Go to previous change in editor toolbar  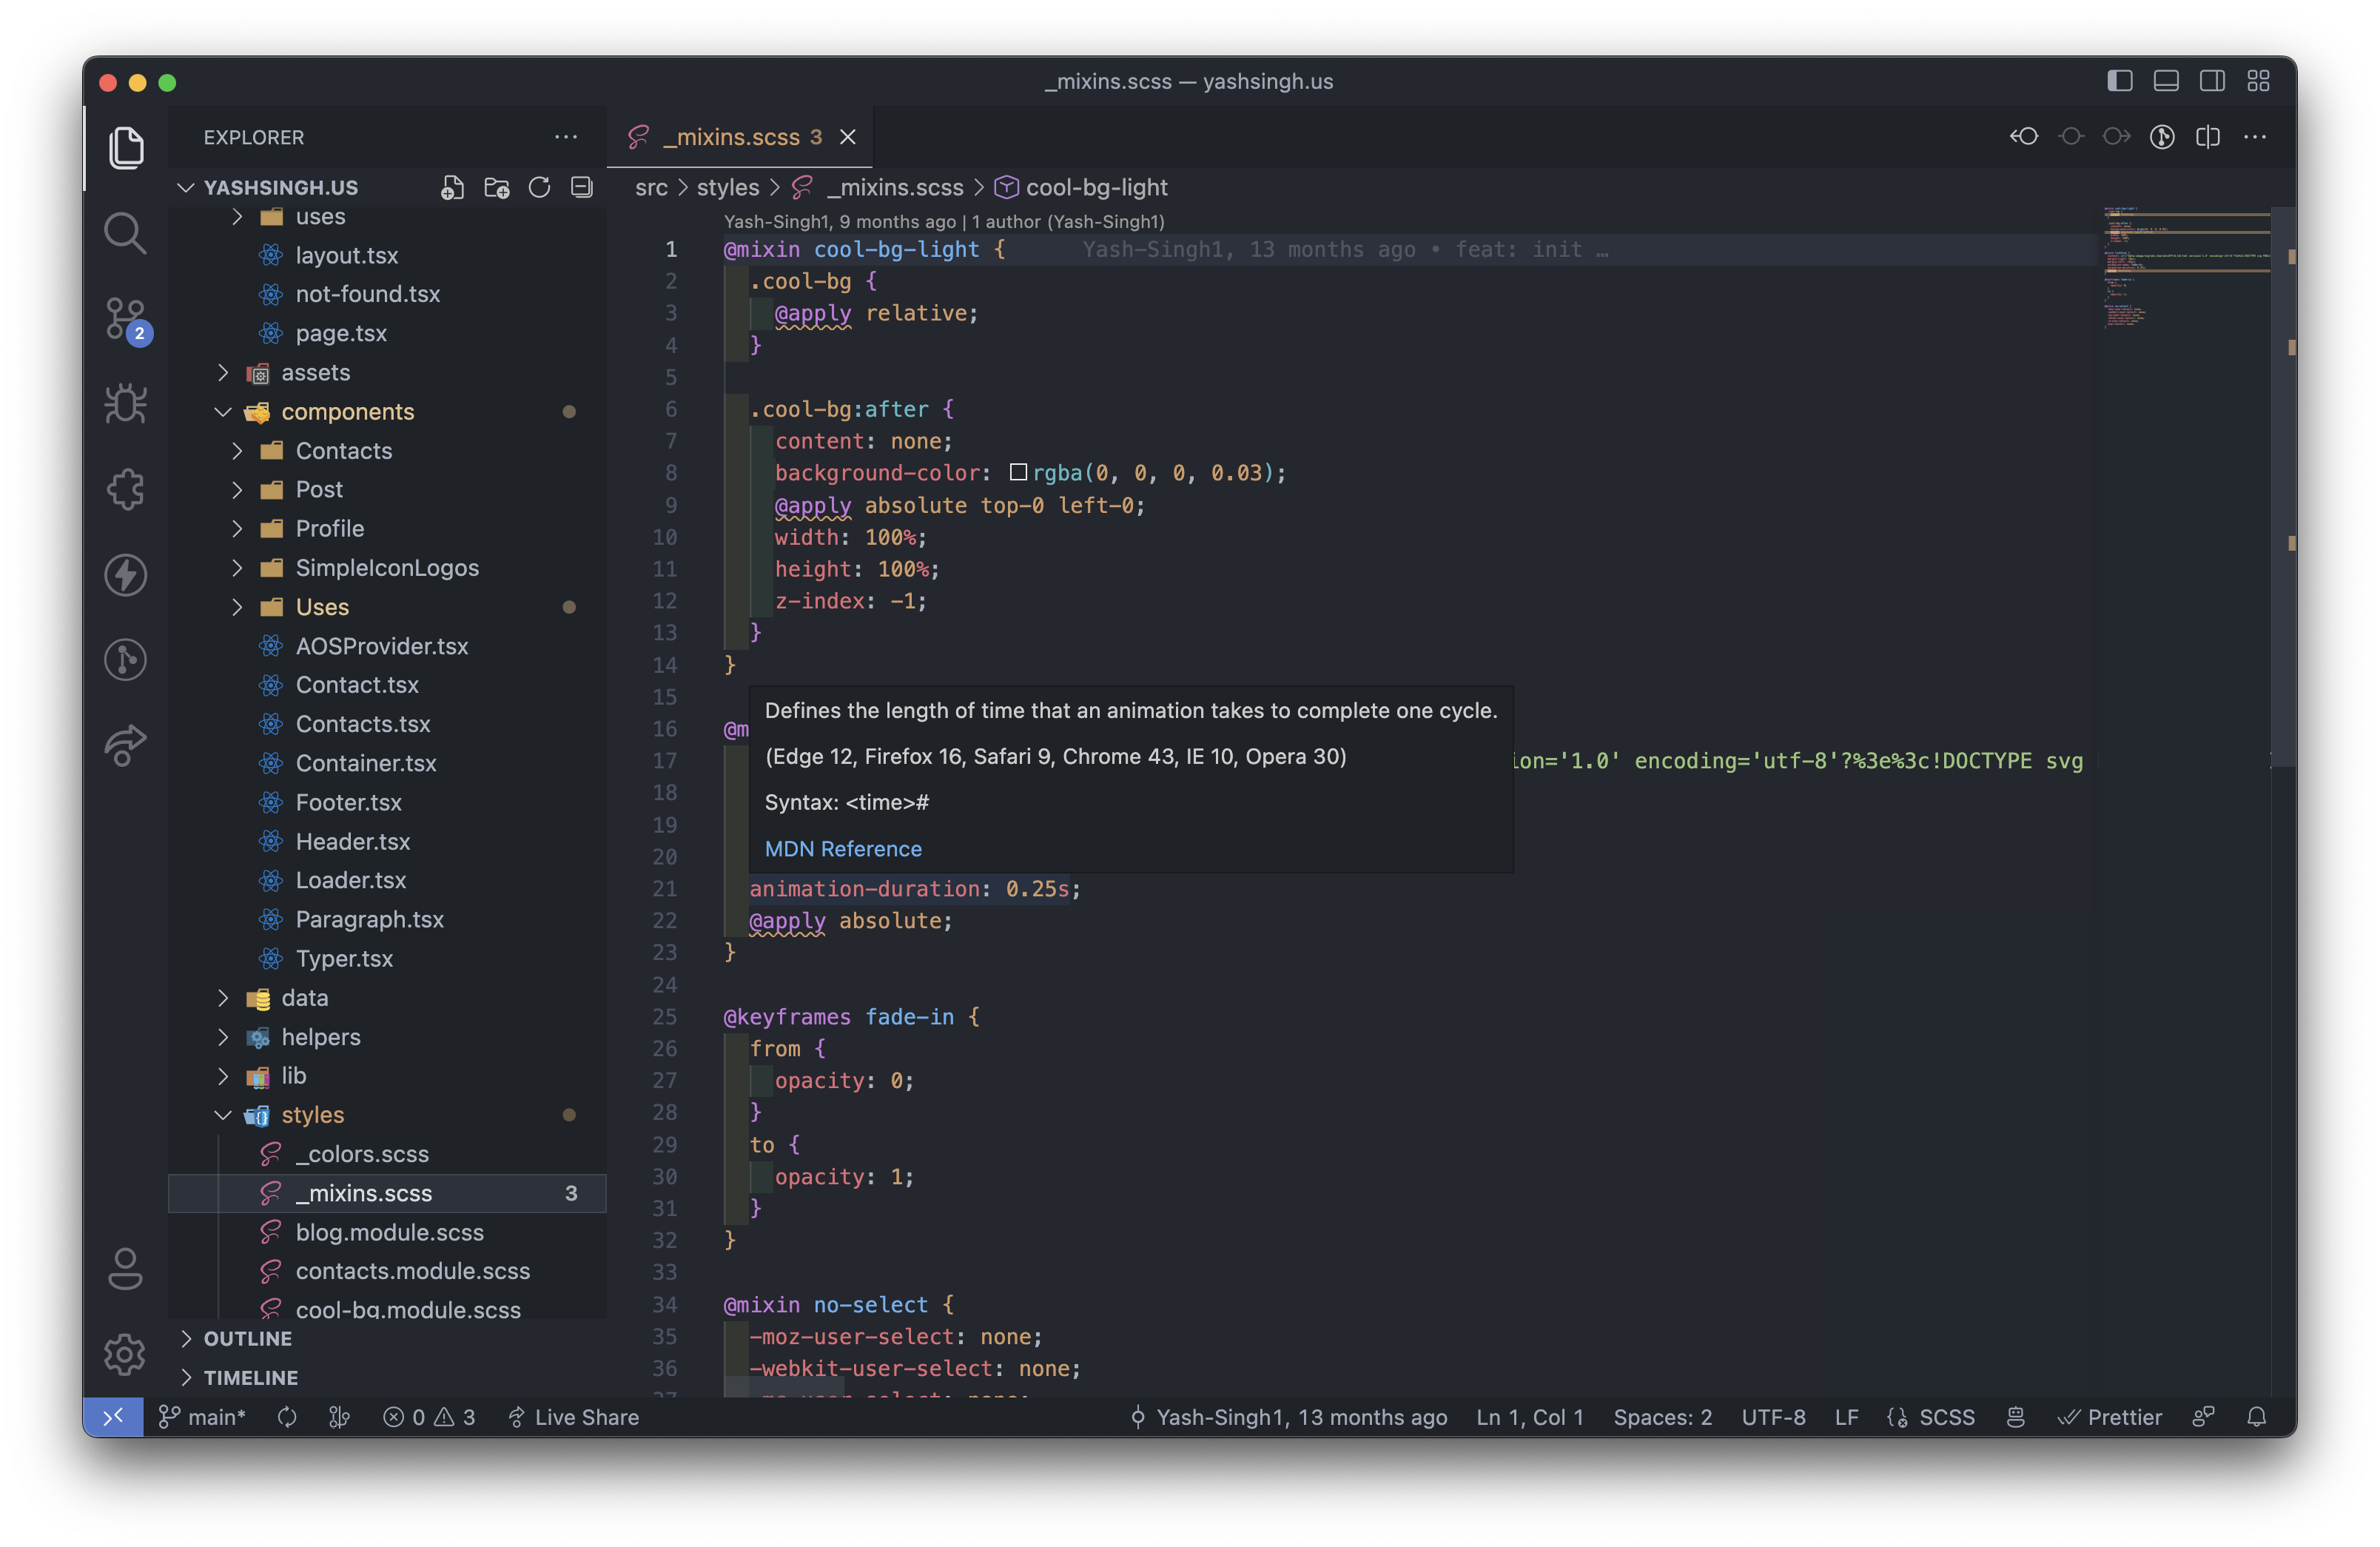pos(2025,136)
